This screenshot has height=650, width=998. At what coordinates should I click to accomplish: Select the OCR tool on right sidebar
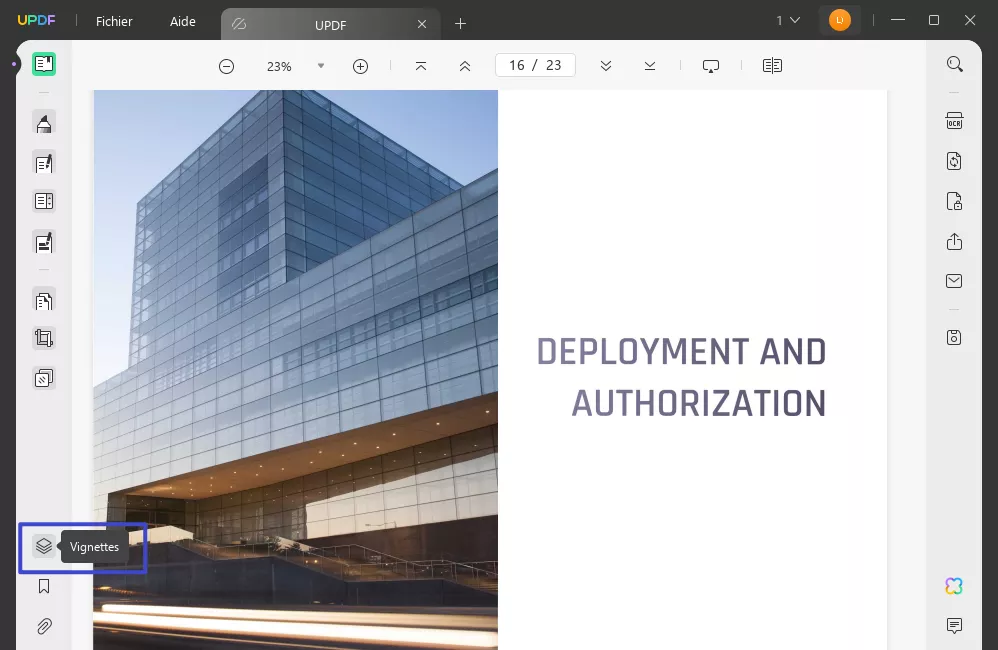coord(954,120)
